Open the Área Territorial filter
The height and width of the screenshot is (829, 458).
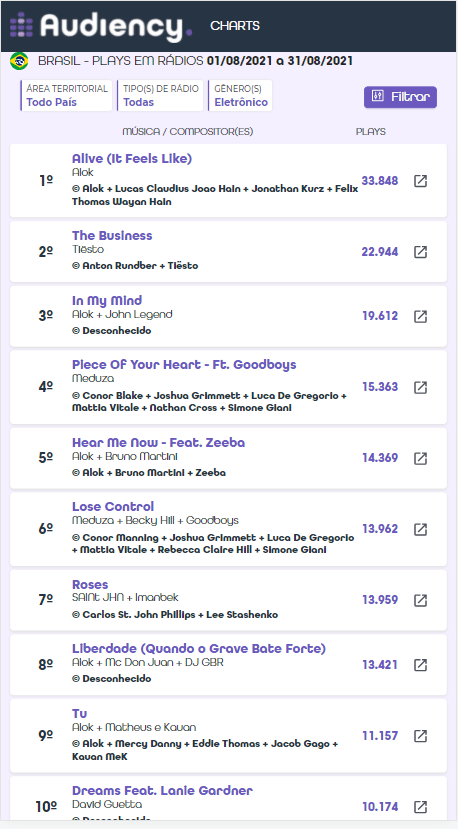[66, 96]
